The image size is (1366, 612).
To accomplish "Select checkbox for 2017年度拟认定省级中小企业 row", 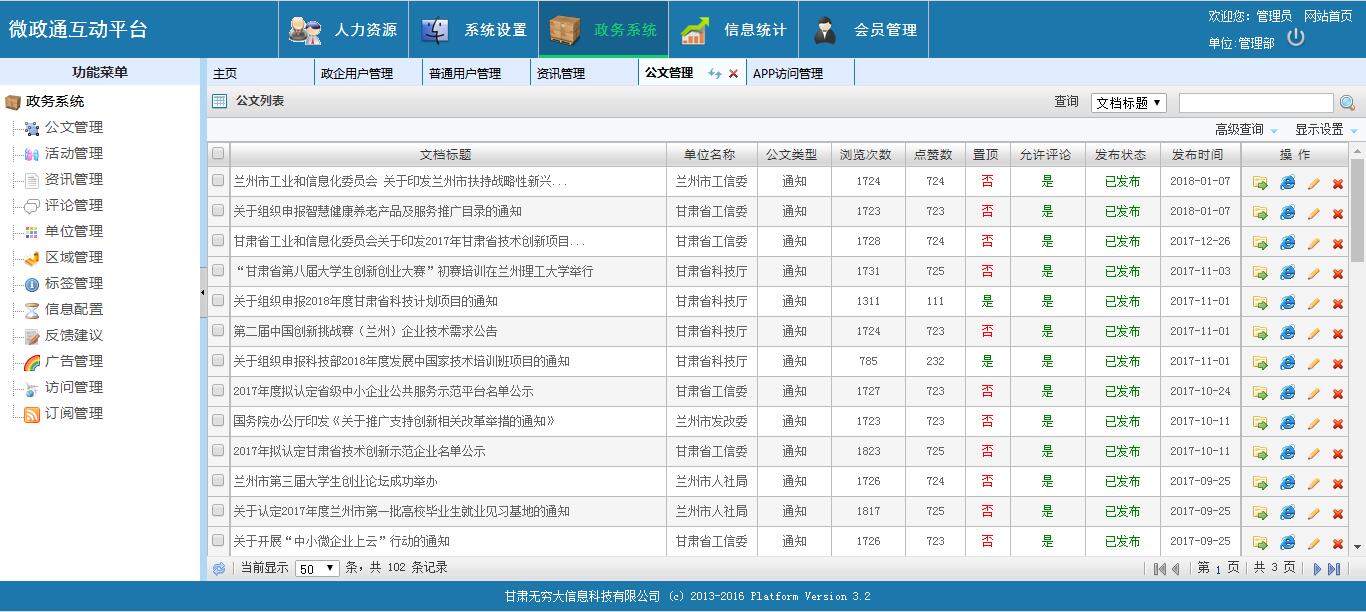I will pos(218,391).
